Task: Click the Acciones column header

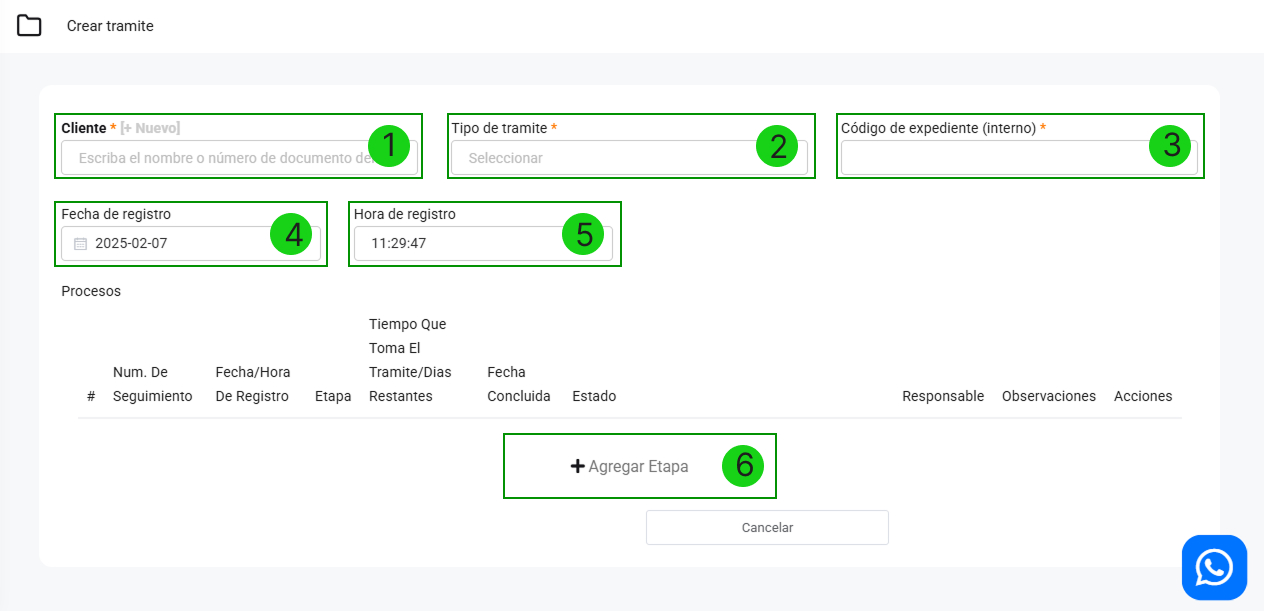Action: (1142, 396)
